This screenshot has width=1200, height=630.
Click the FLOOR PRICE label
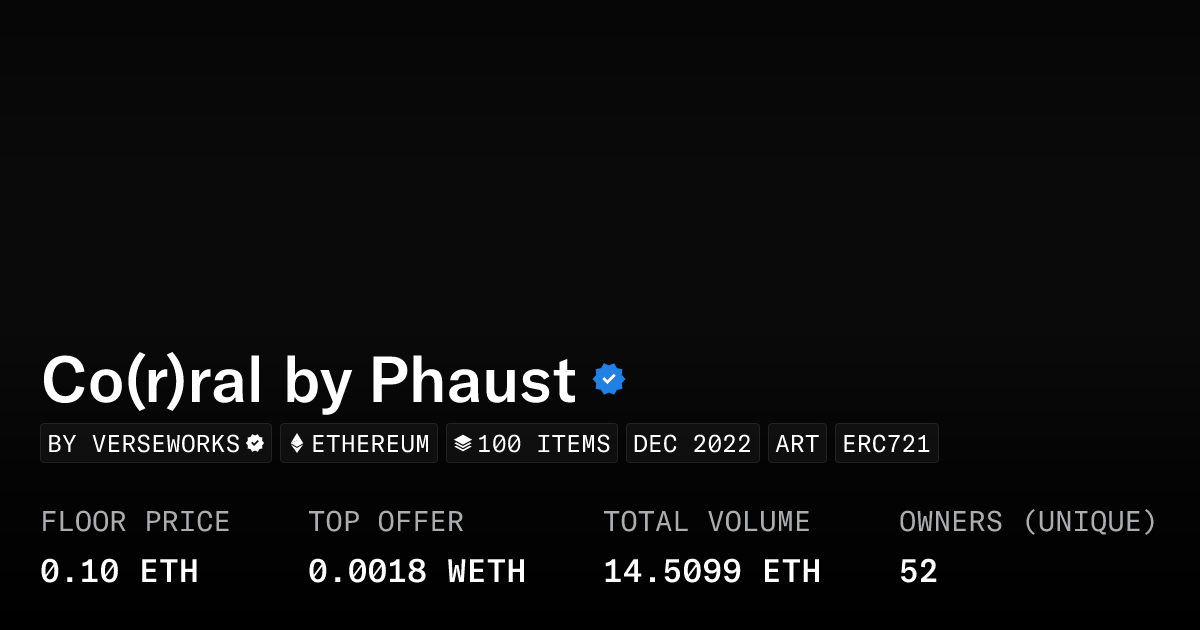pyautogui.click(x=135, y=522)
